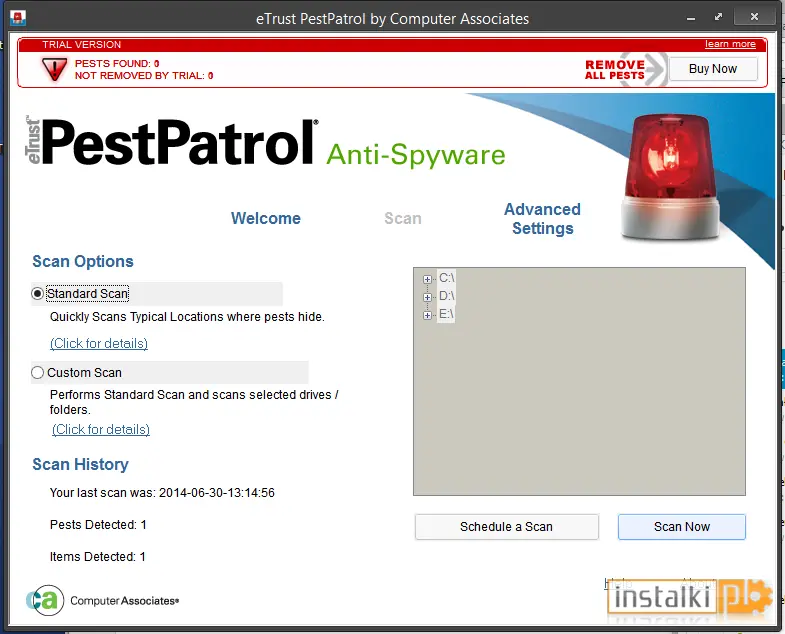Click the Scan Options heading
This screenshot has height=634, width=785.
[x=83, y=261]
